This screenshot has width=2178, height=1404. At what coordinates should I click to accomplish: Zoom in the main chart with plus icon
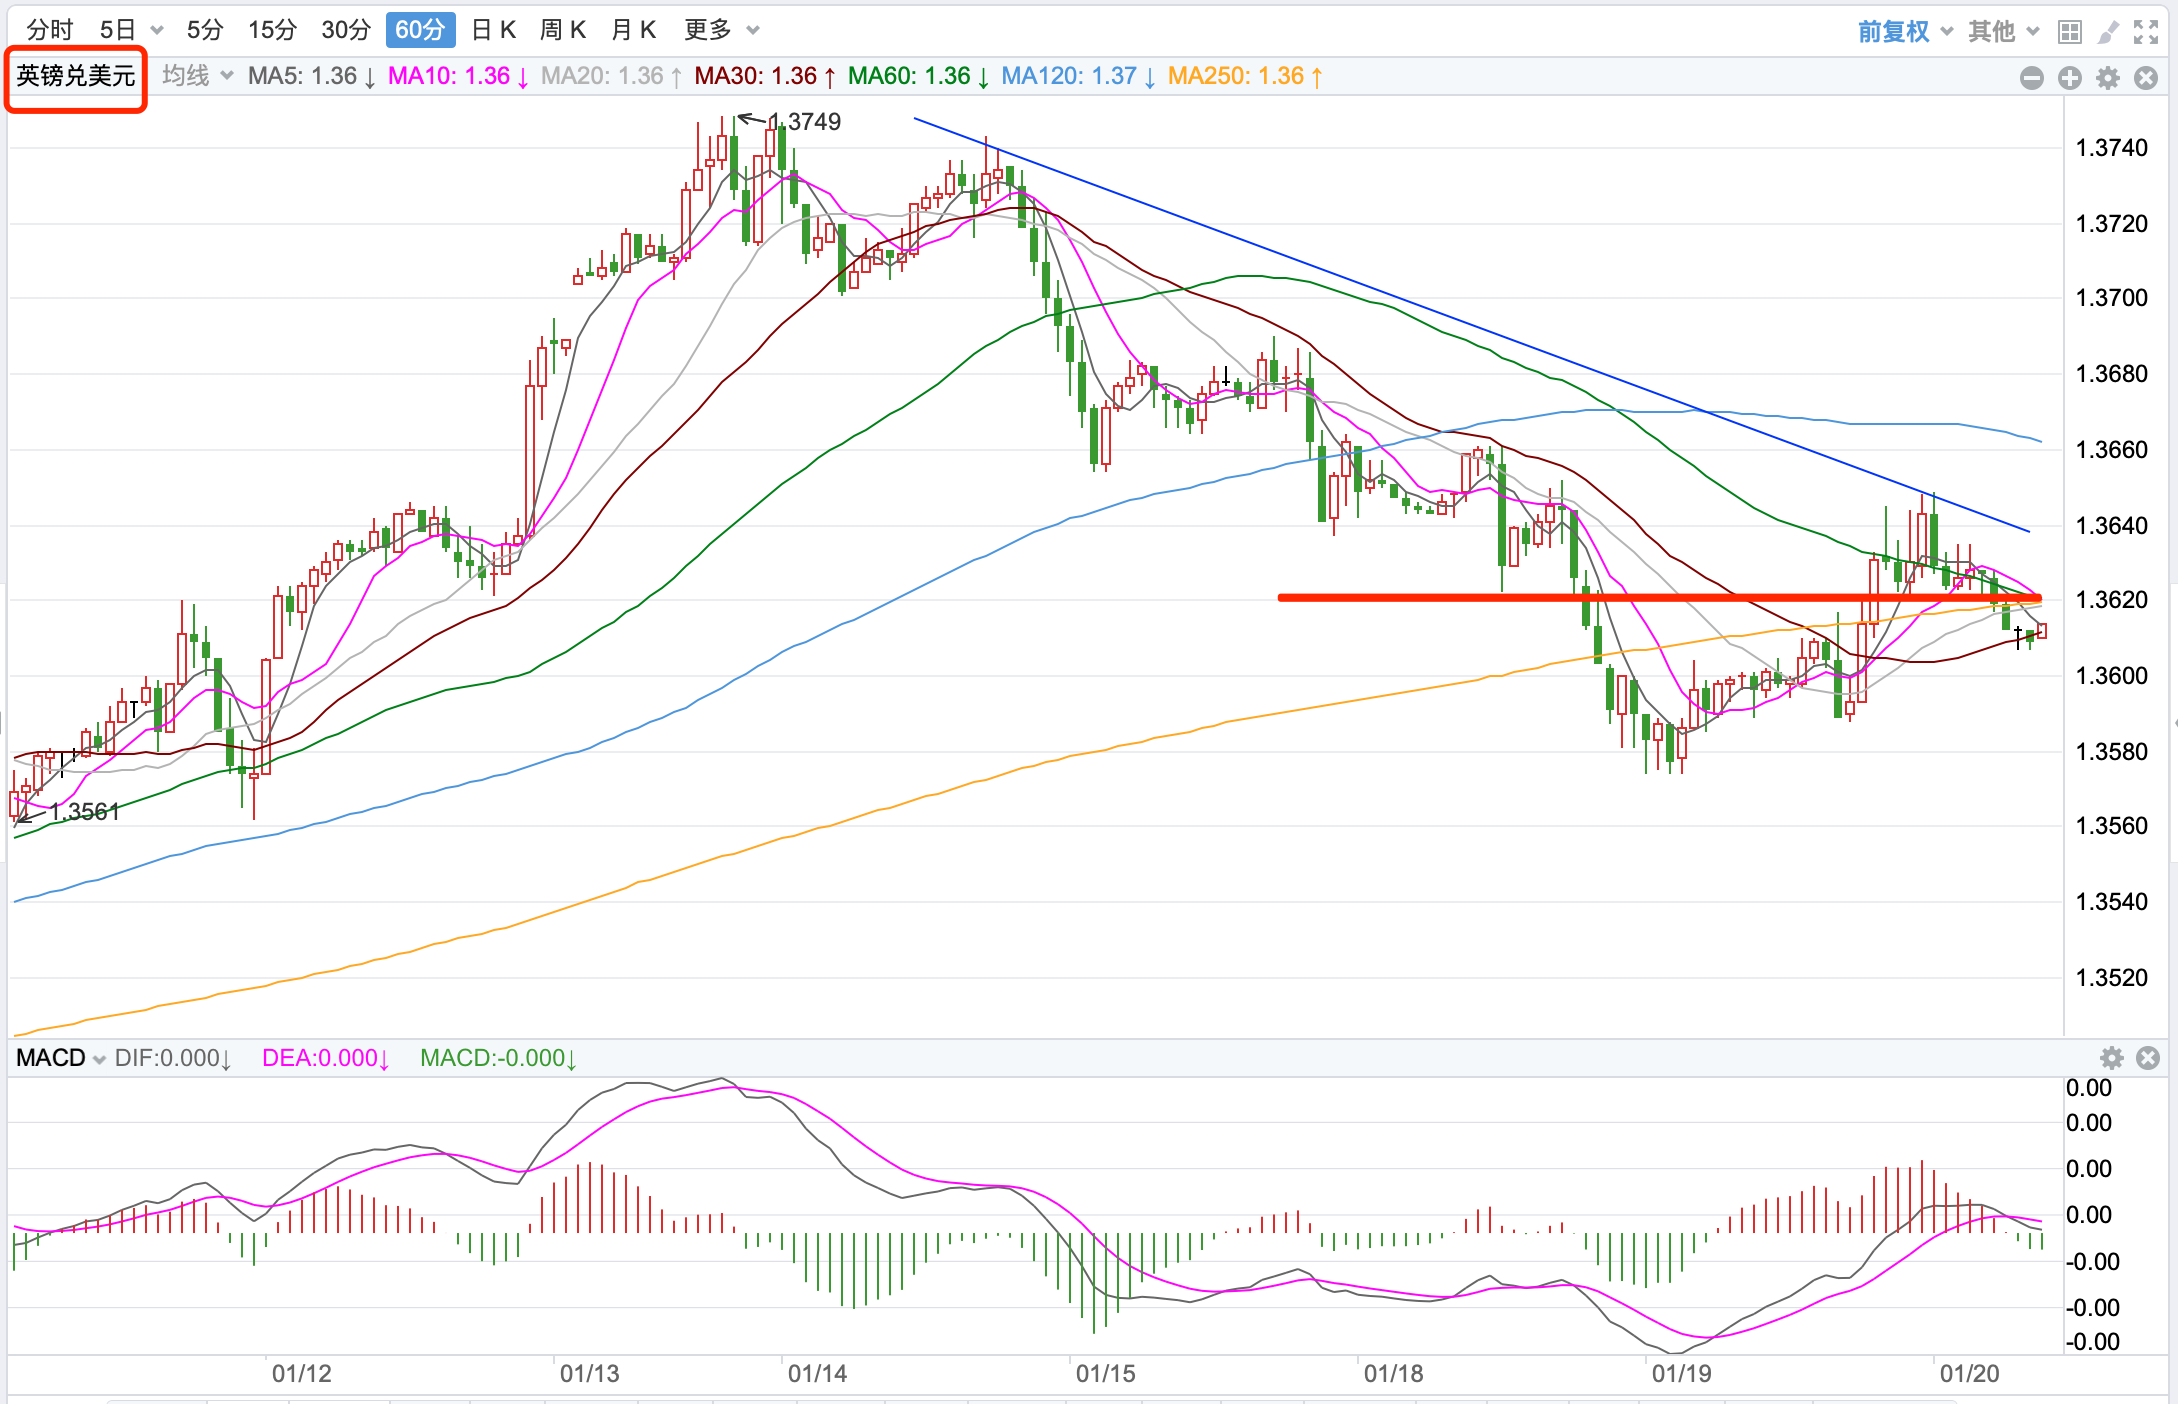2070,78
